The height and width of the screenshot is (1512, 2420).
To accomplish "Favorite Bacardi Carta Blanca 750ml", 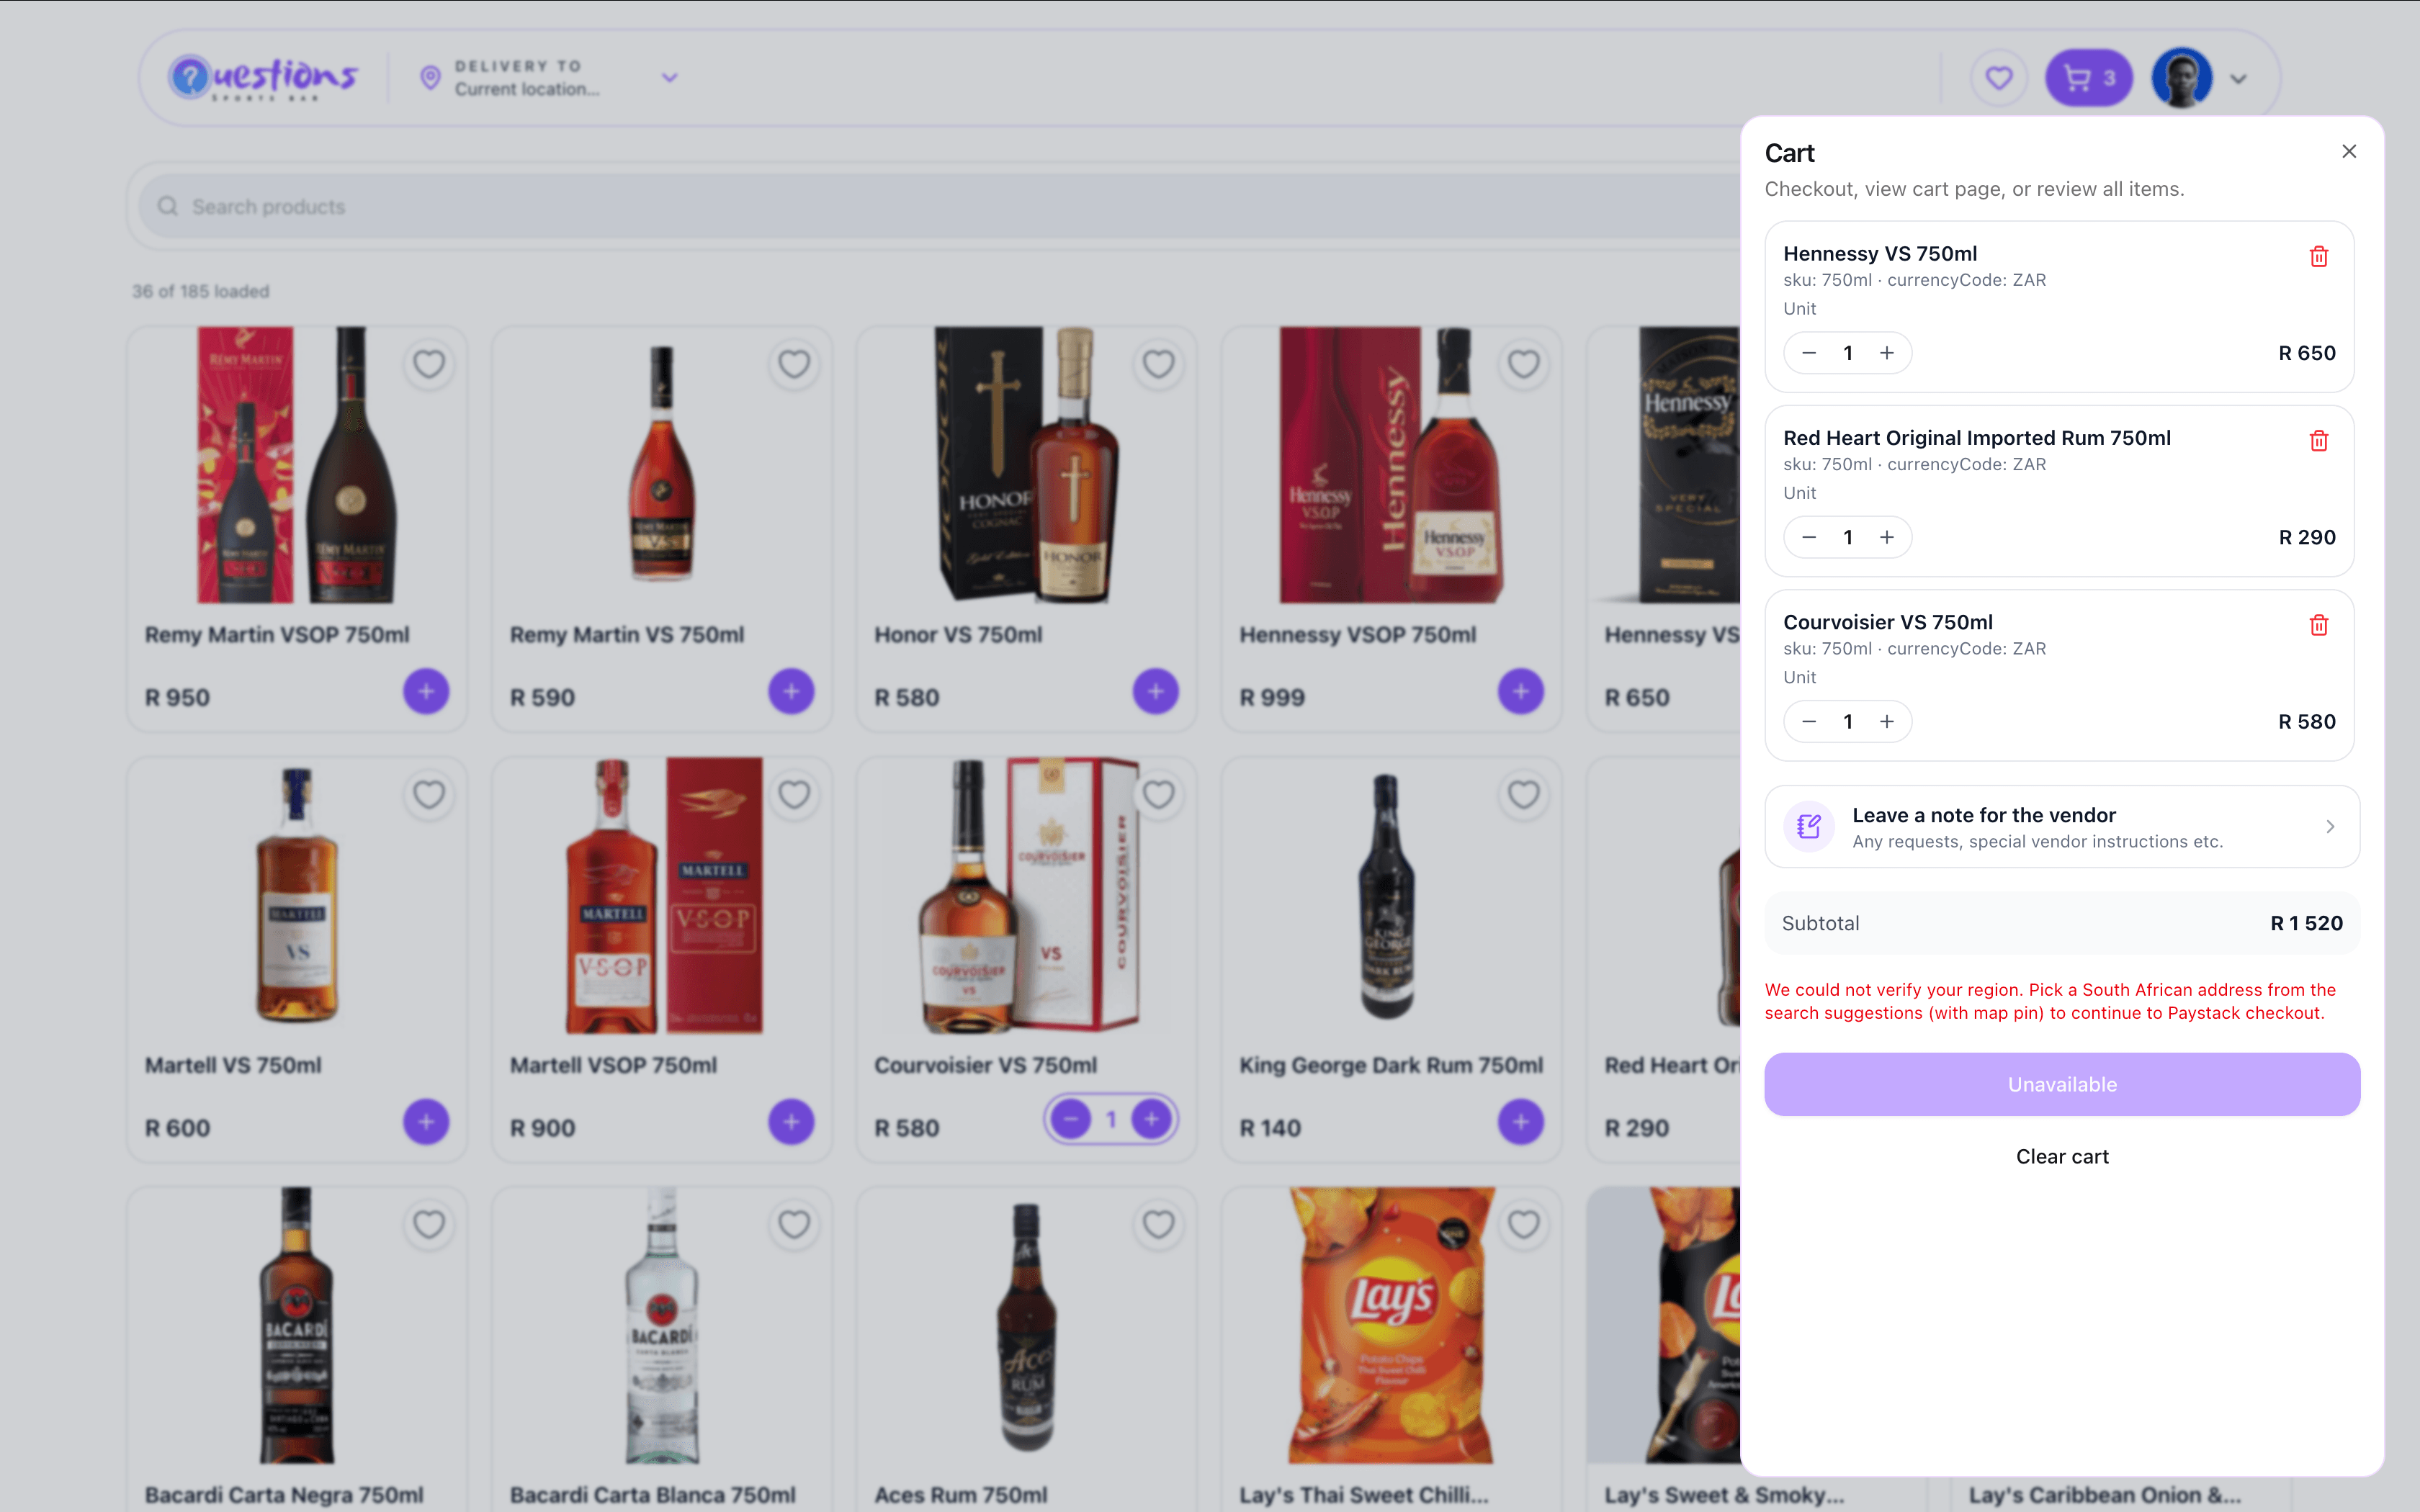I will click(794, 1225).
